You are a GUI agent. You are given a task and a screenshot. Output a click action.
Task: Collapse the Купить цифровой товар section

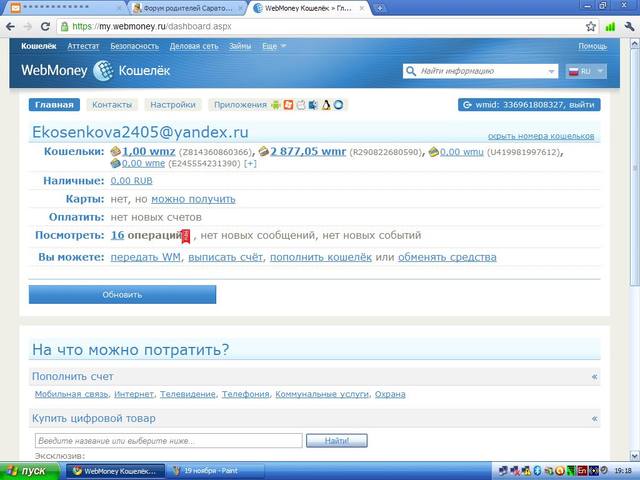tap(595, 418)
